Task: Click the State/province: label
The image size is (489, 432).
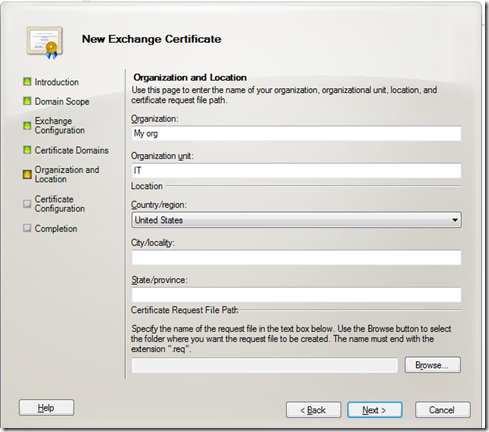Action: 159,280
